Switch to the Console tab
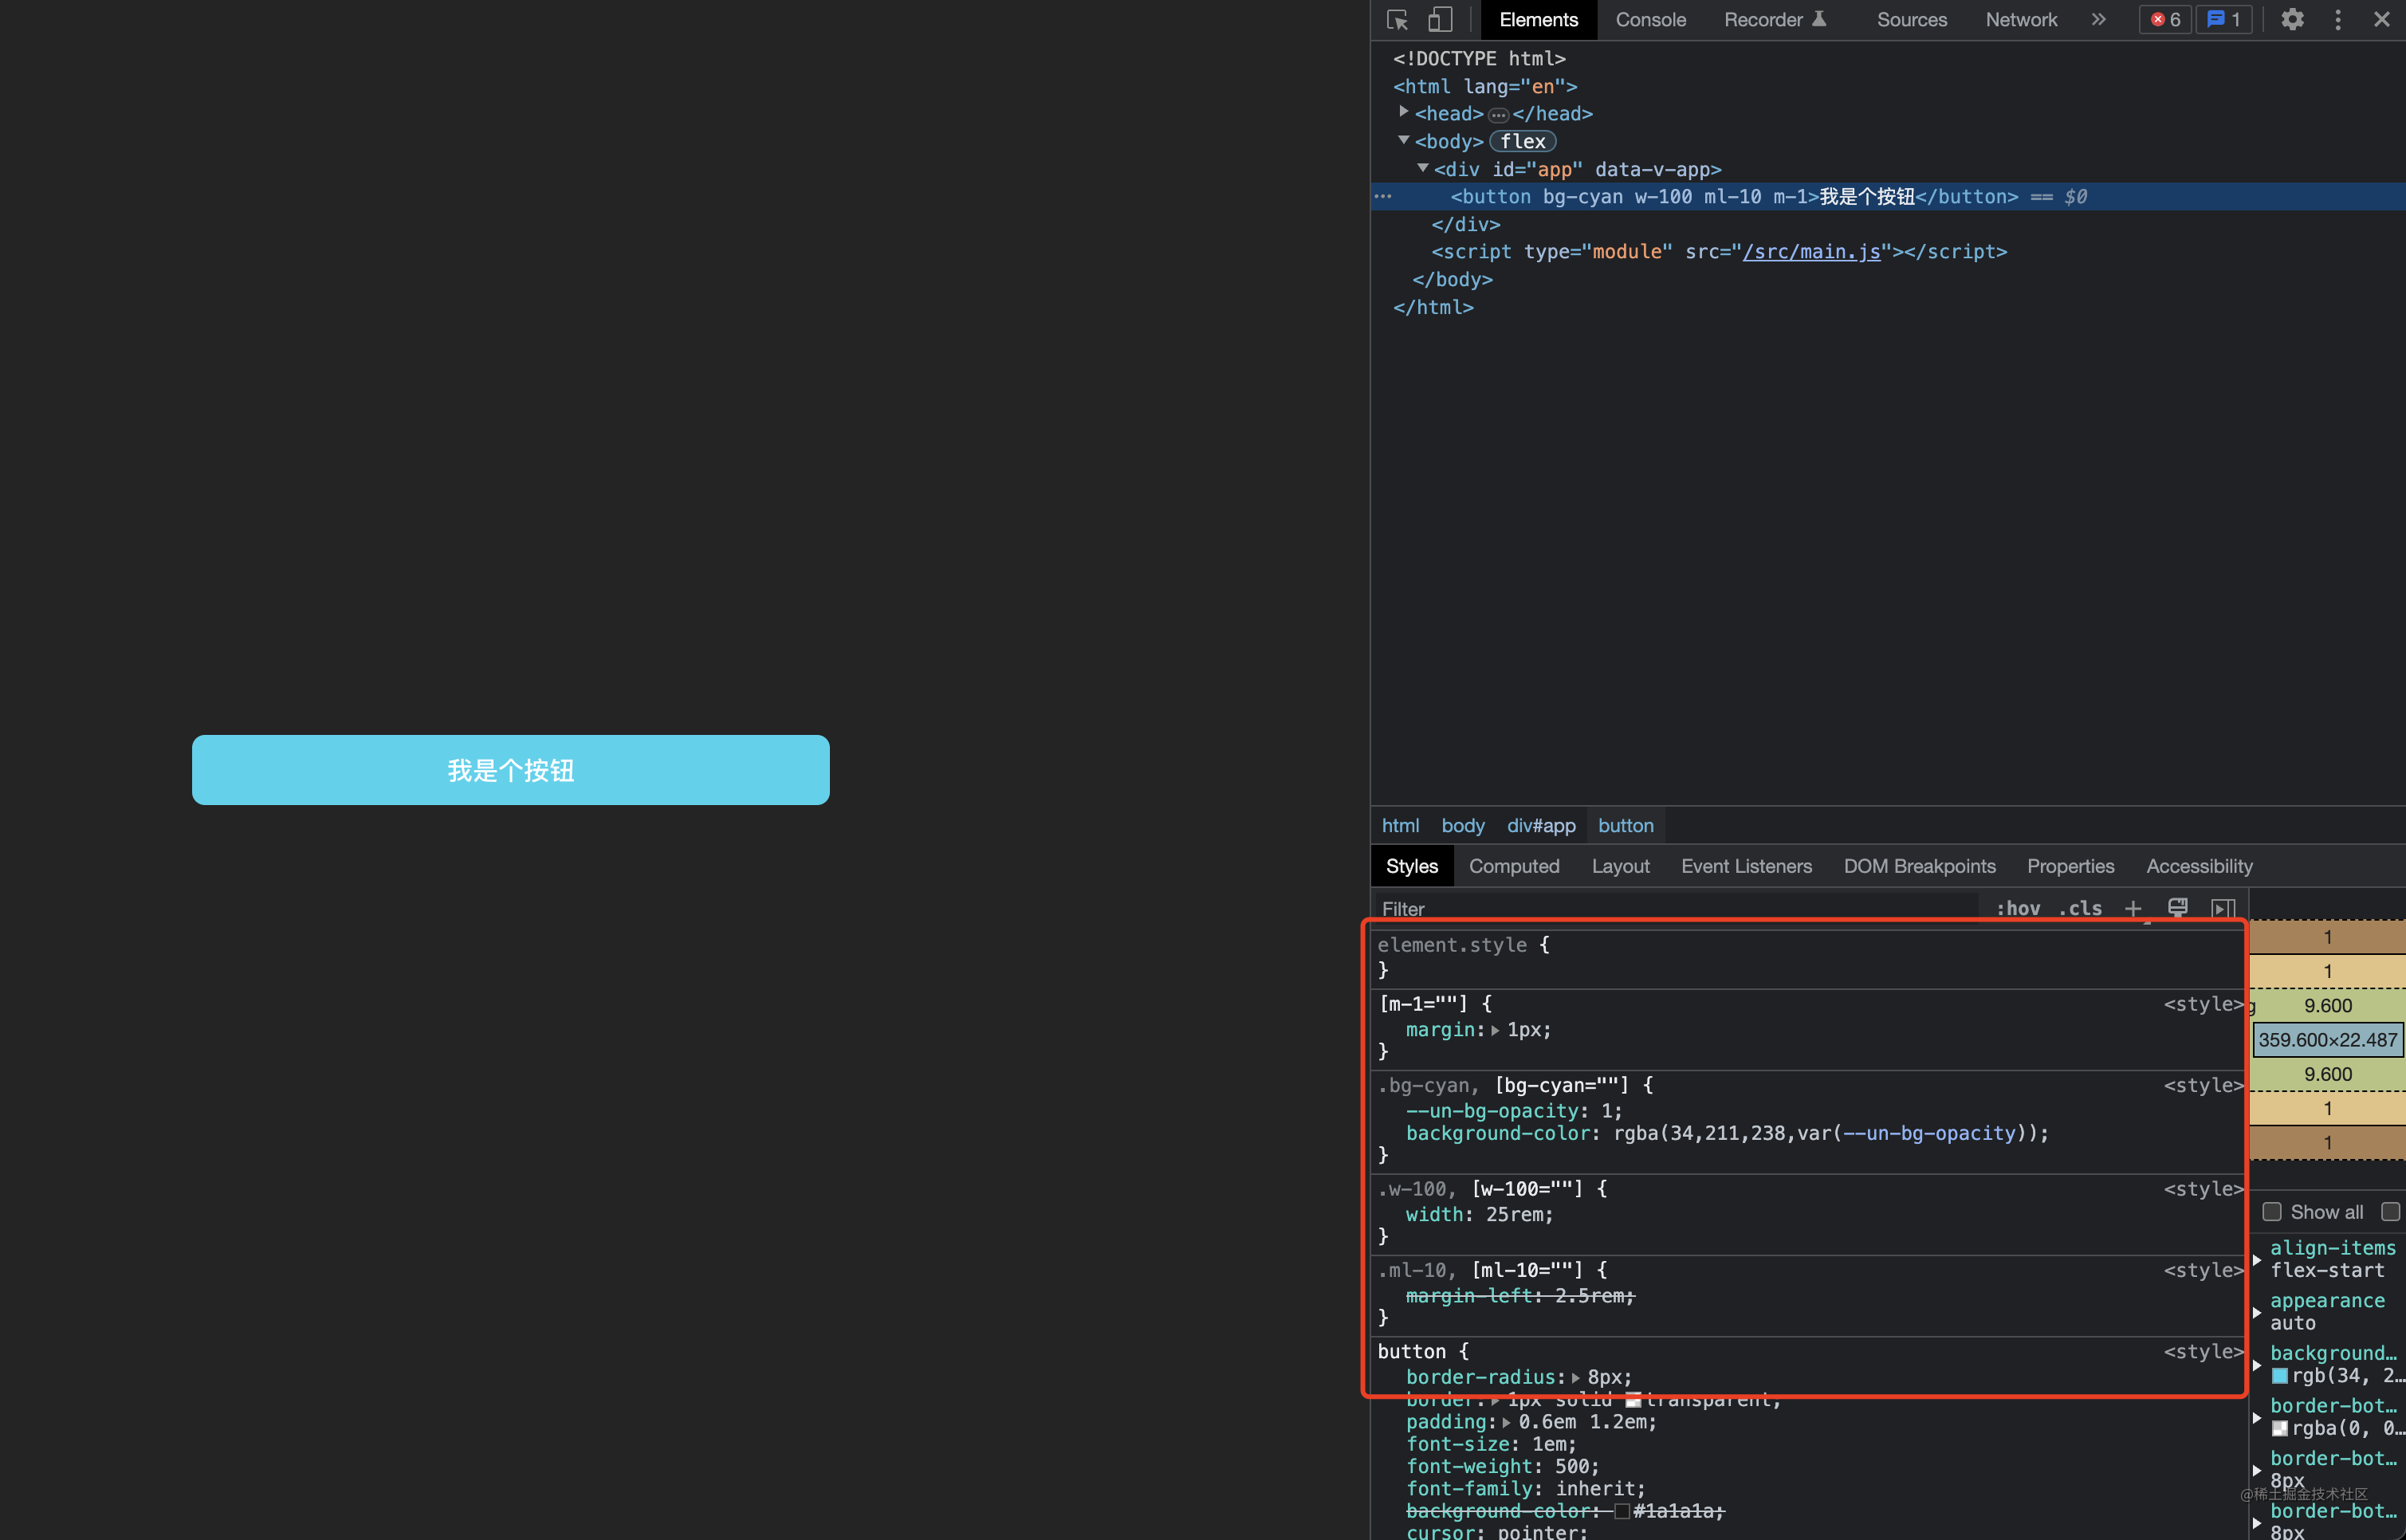Image resolution: width=2406 pixels, height=1540 pixels. tap(1650, 20)
